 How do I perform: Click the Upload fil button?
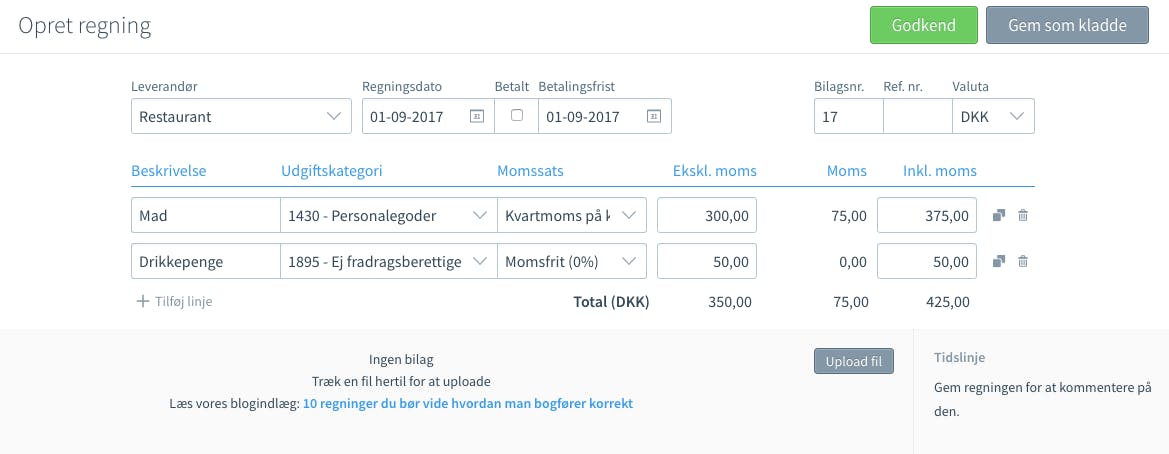tap(854, 362)
